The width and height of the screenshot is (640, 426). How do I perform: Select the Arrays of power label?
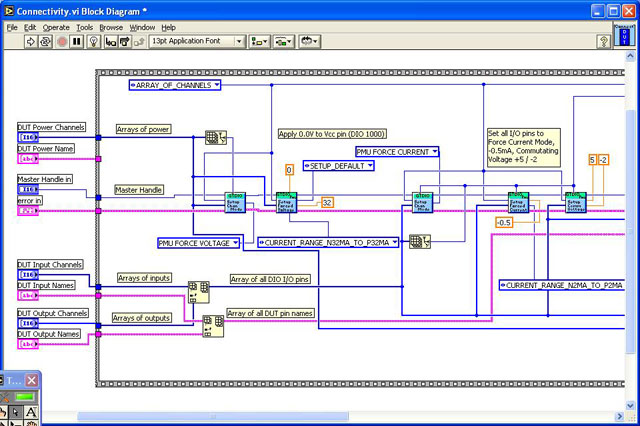[143, 129]
